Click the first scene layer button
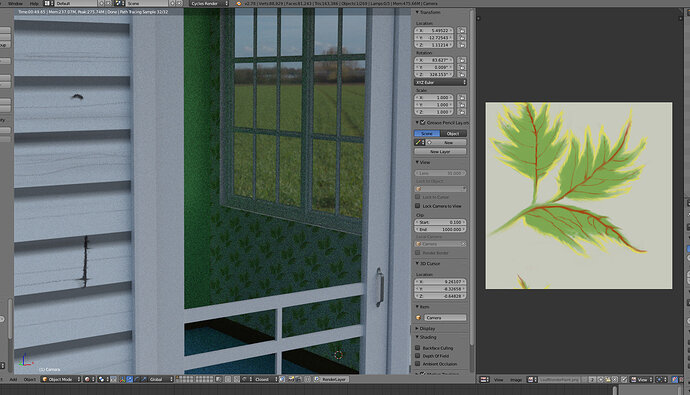The width and height of the screenshot is (690, 395). (178, 378)
